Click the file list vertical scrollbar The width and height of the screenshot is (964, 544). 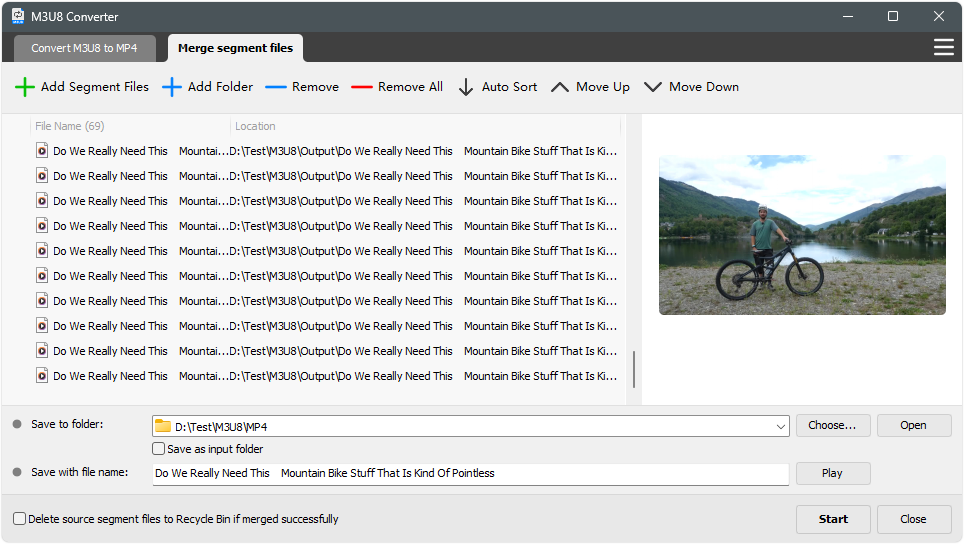tap(634, 368)
